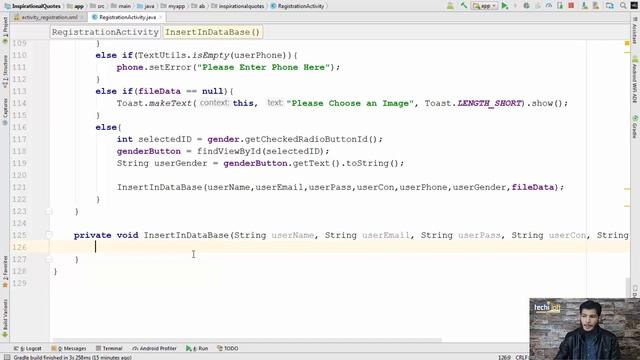Click the InsertInDataBase method name on line 125
640x360 pixels.
pyautogui.click(x=186, y=236)
